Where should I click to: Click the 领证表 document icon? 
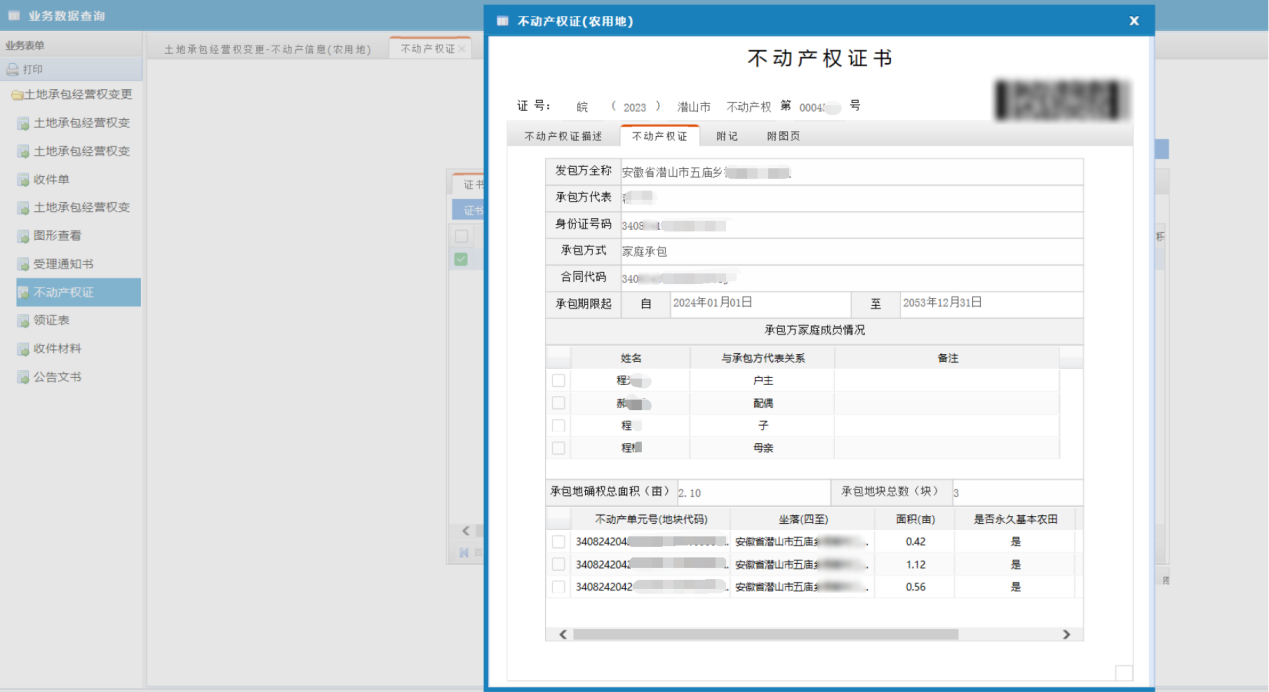[x=23, y=321]
